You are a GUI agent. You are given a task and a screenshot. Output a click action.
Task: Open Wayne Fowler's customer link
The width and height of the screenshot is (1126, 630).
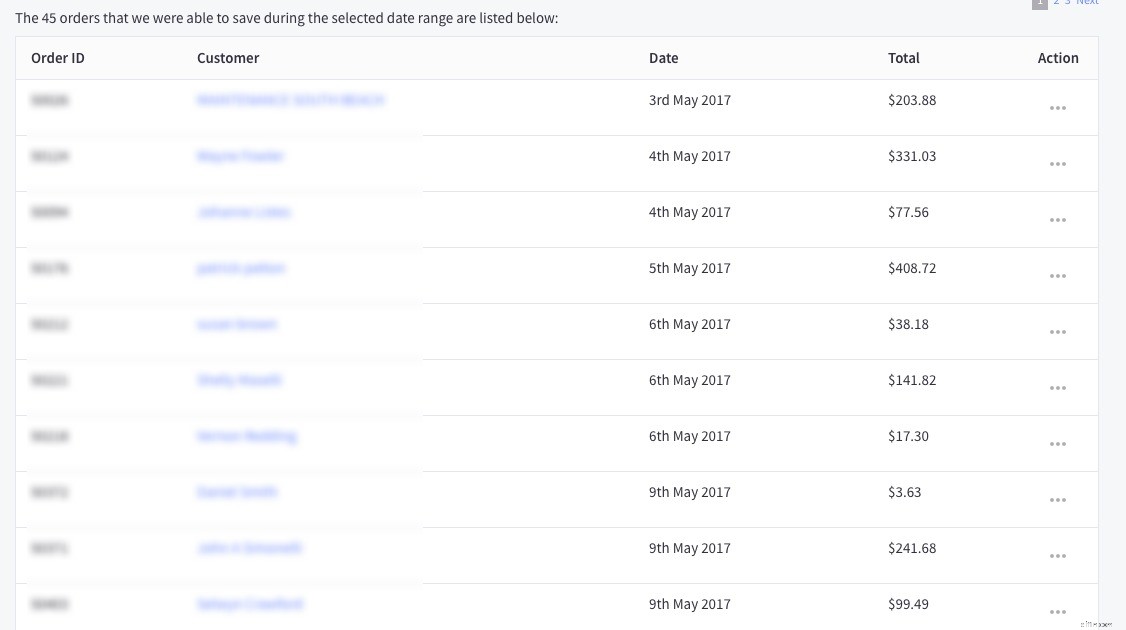[241, 156]
